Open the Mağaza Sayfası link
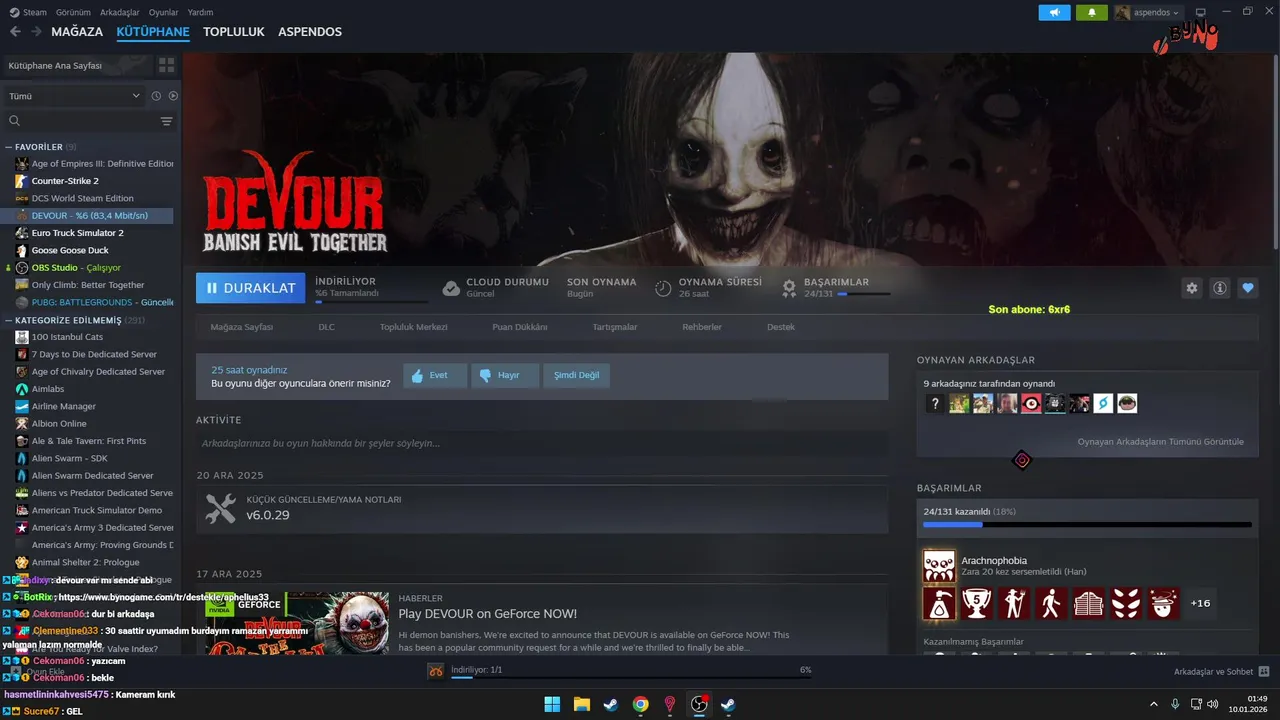1280x720 pixels. (x=241, y=327)
